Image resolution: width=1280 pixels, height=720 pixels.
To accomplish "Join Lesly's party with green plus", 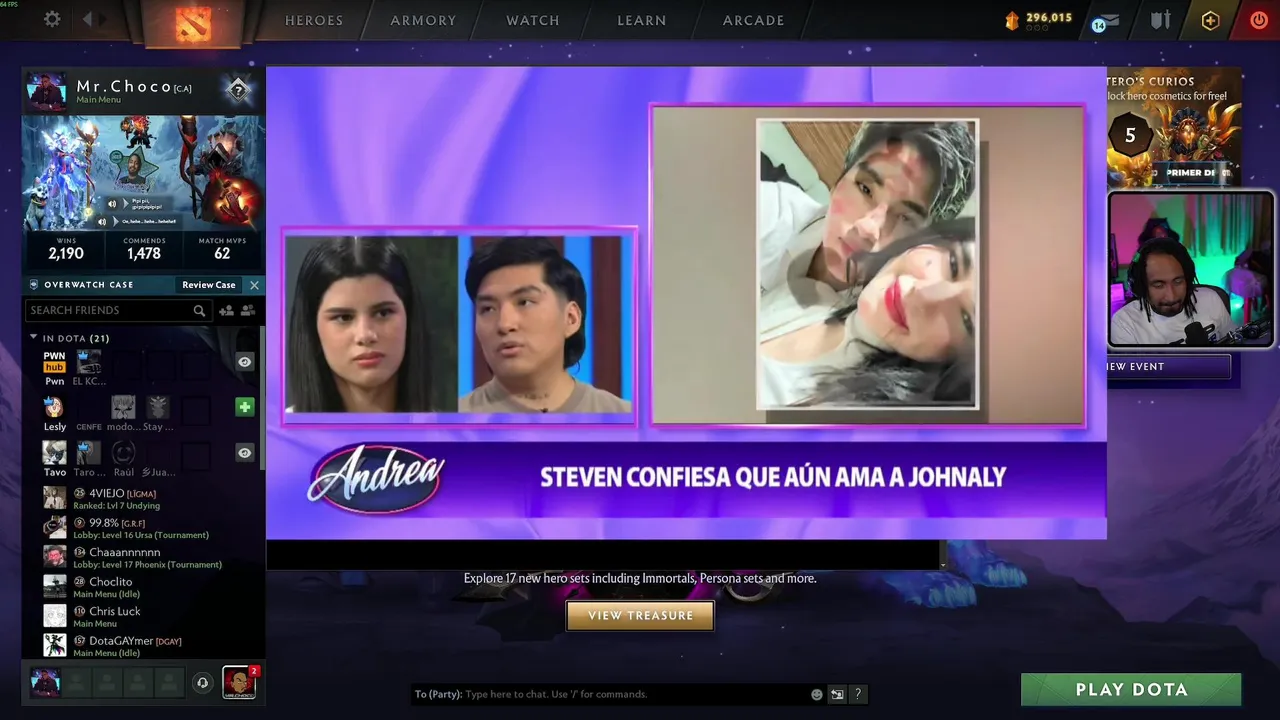I will tap(245, 407).
